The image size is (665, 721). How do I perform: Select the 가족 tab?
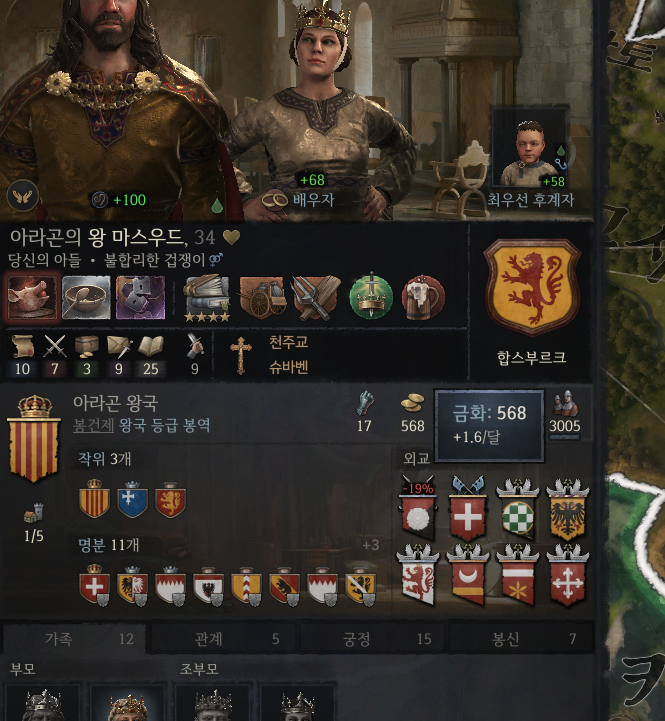point(75,639)
